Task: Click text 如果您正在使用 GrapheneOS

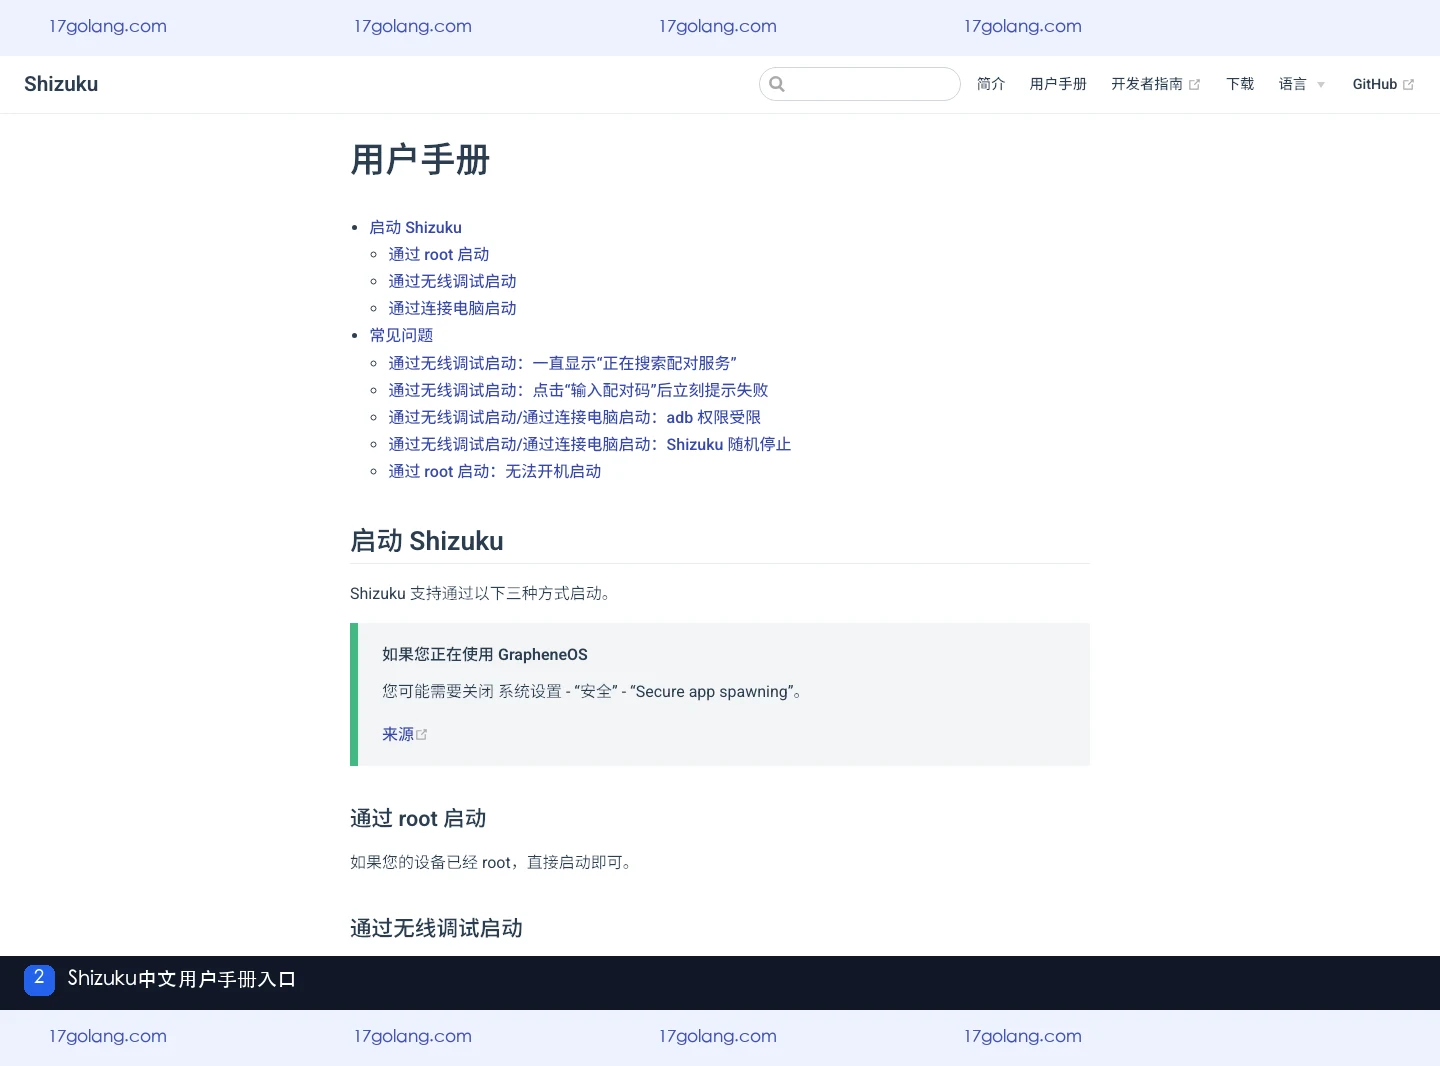Action: click(485, 654)
